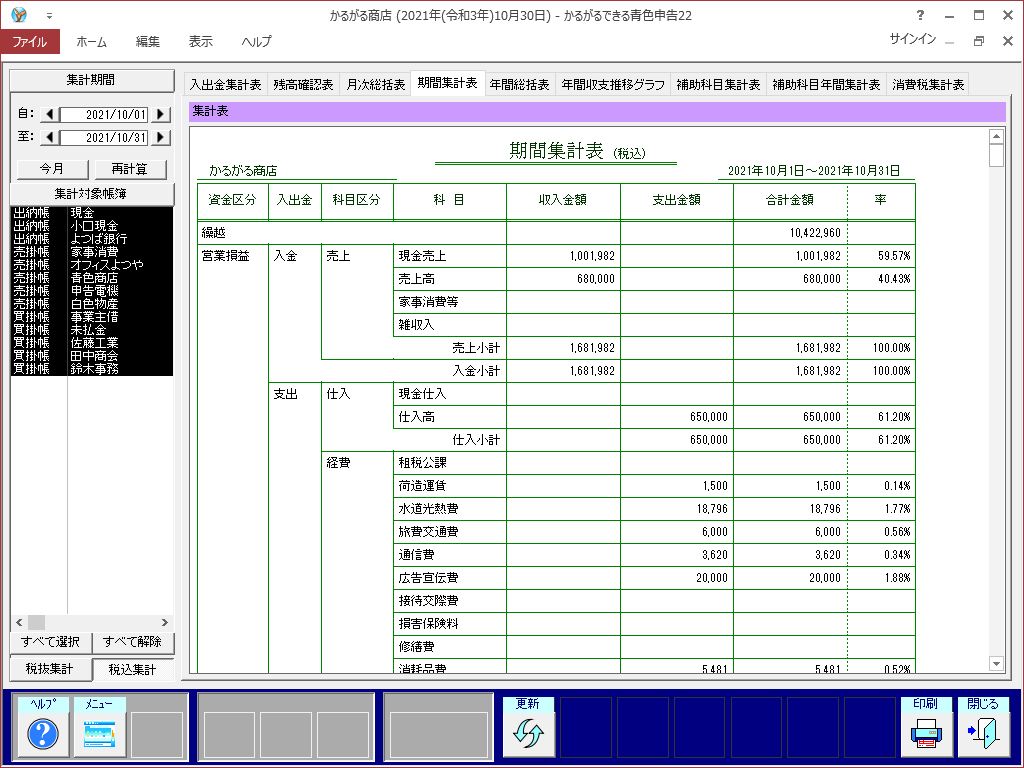Switch to the 年間総括表 tab
Image resolution: width=1024 pixels, height=768 pixels.
point(520,85)
